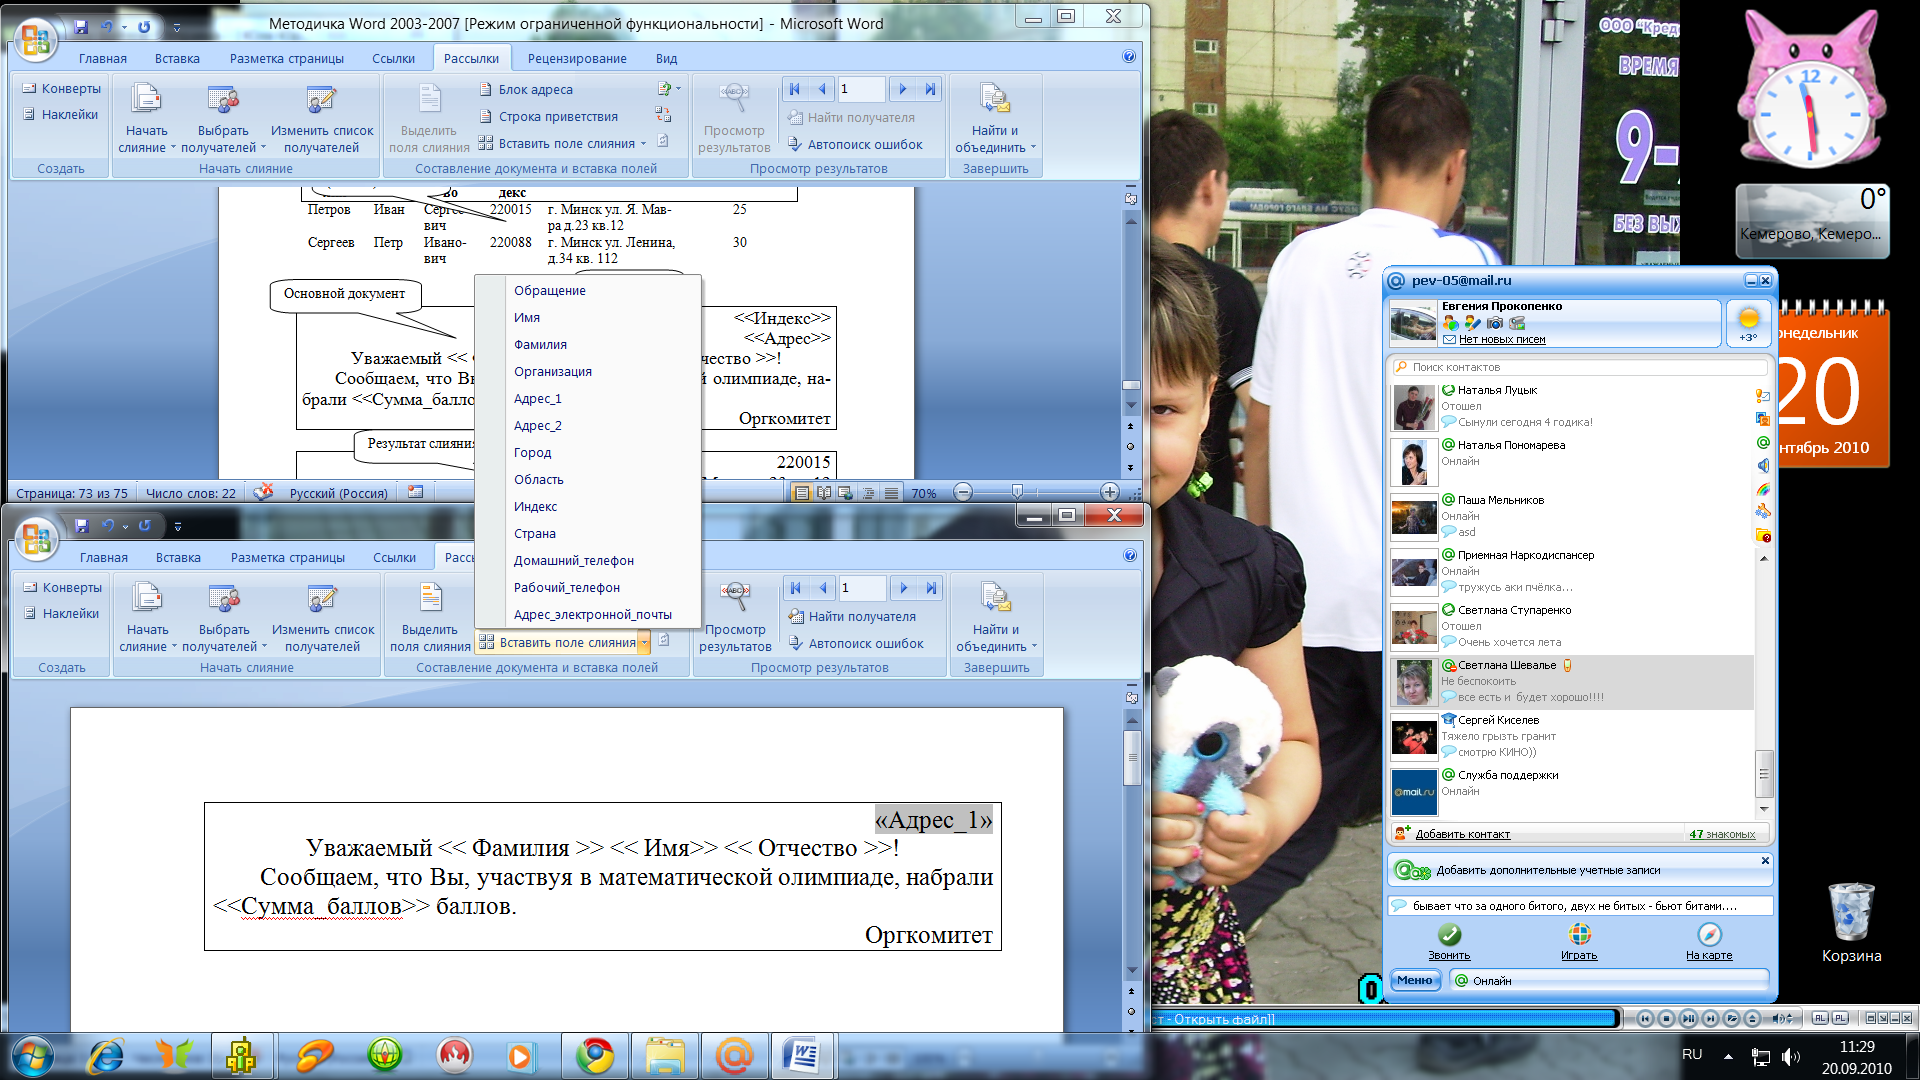Switch to Full Screen Reading view
Viewport: 1920px width, 1080px height.
click(824, 492)
